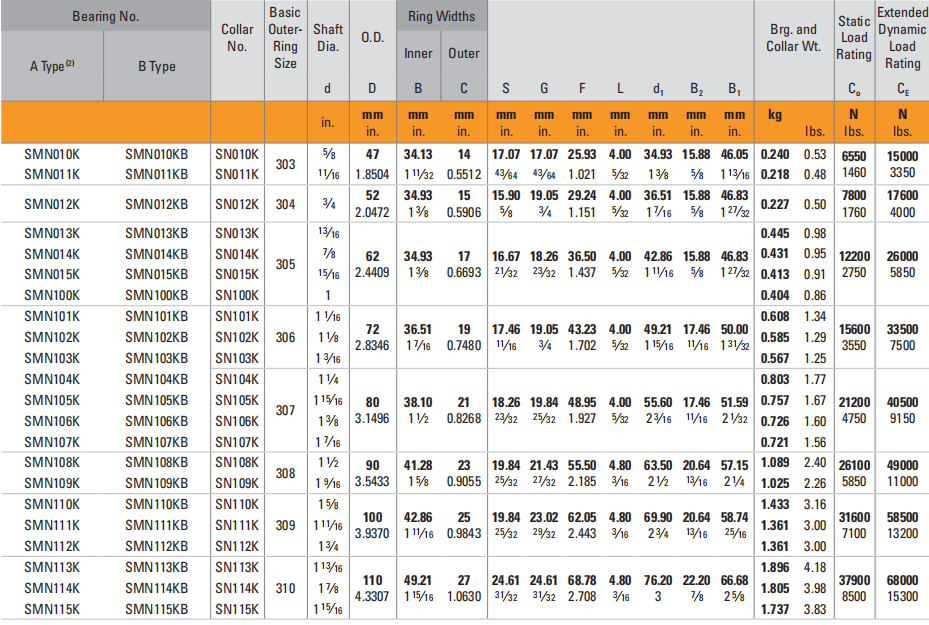Click bearing SMN100K

[x=52, y=295]
